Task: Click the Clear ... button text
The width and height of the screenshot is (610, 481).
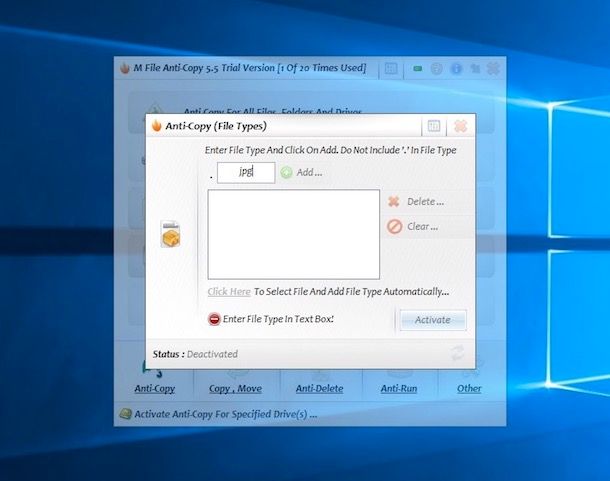Action: pos(422,226)
